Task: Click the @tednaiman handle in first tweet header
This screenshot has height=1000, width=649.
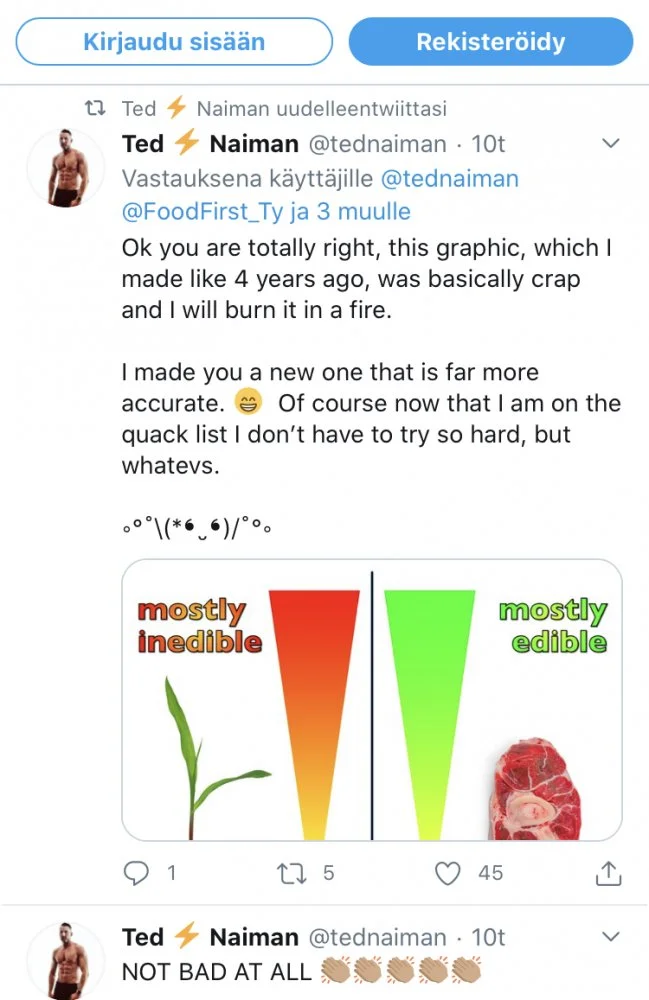Action: pos(376,144)
